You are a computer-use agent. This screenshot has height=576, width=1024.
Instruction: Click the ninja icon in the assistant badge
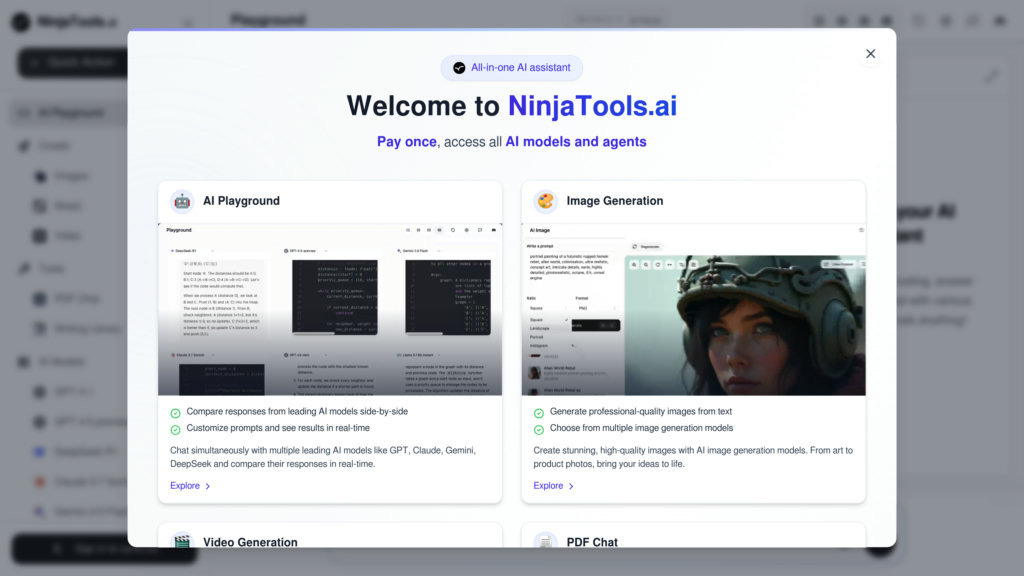(x=459, y=68)
